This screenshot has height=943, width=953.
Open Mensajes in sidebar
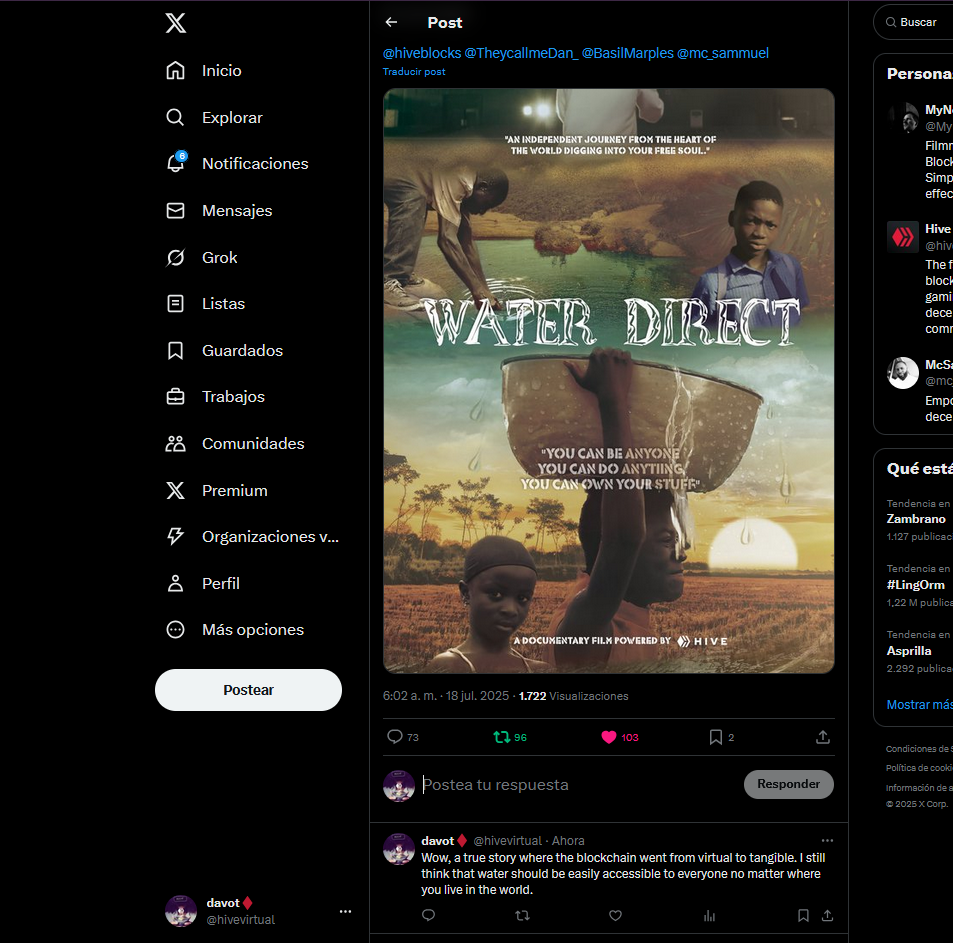[x=219, y=210]
